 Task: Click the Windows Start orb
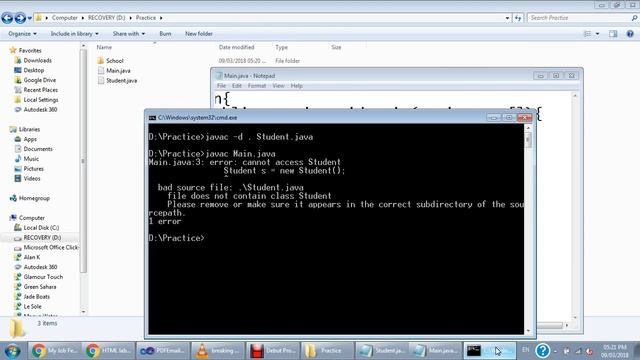(12, 351)
